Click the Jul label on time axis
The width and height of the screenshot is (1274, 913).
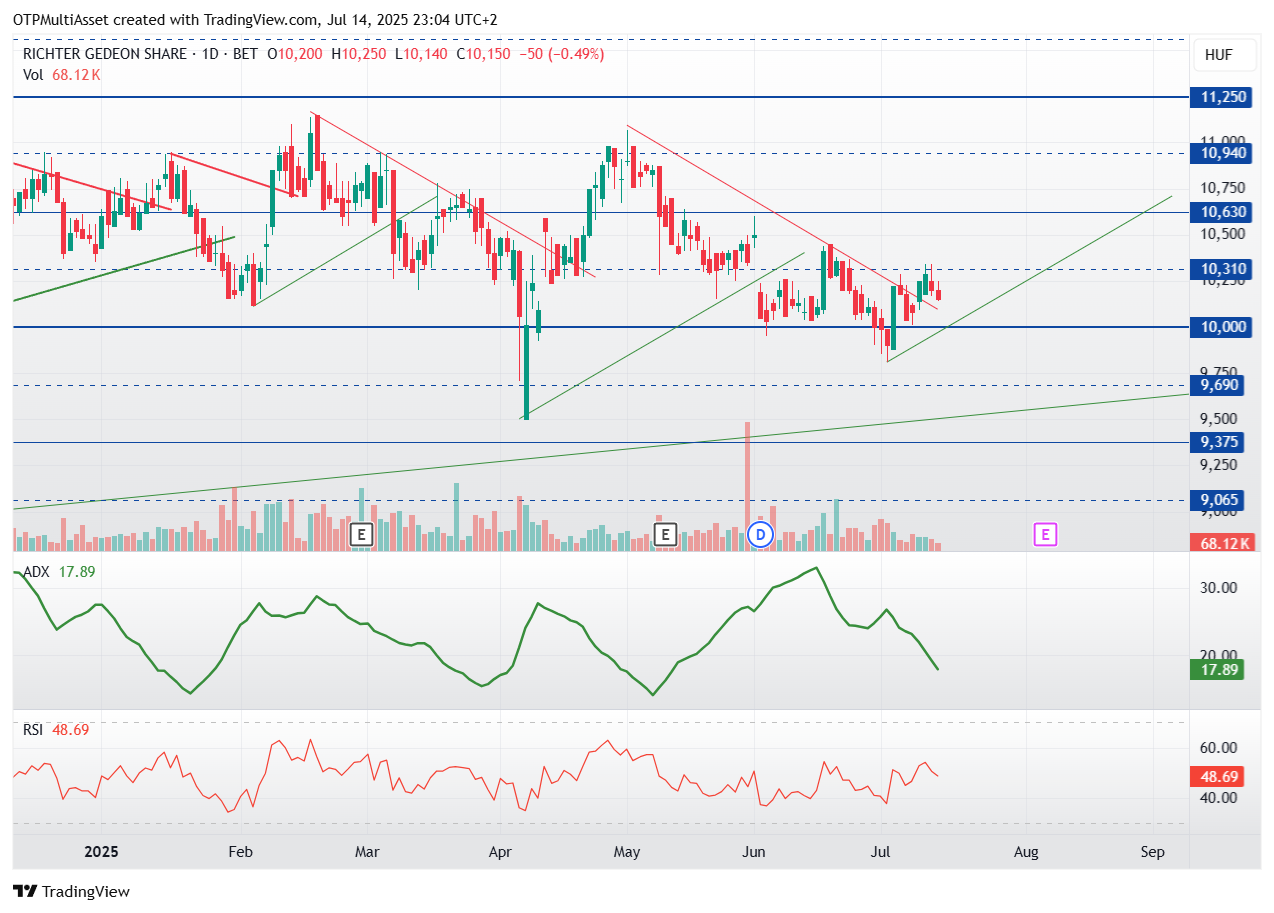[x=882, y=852]
